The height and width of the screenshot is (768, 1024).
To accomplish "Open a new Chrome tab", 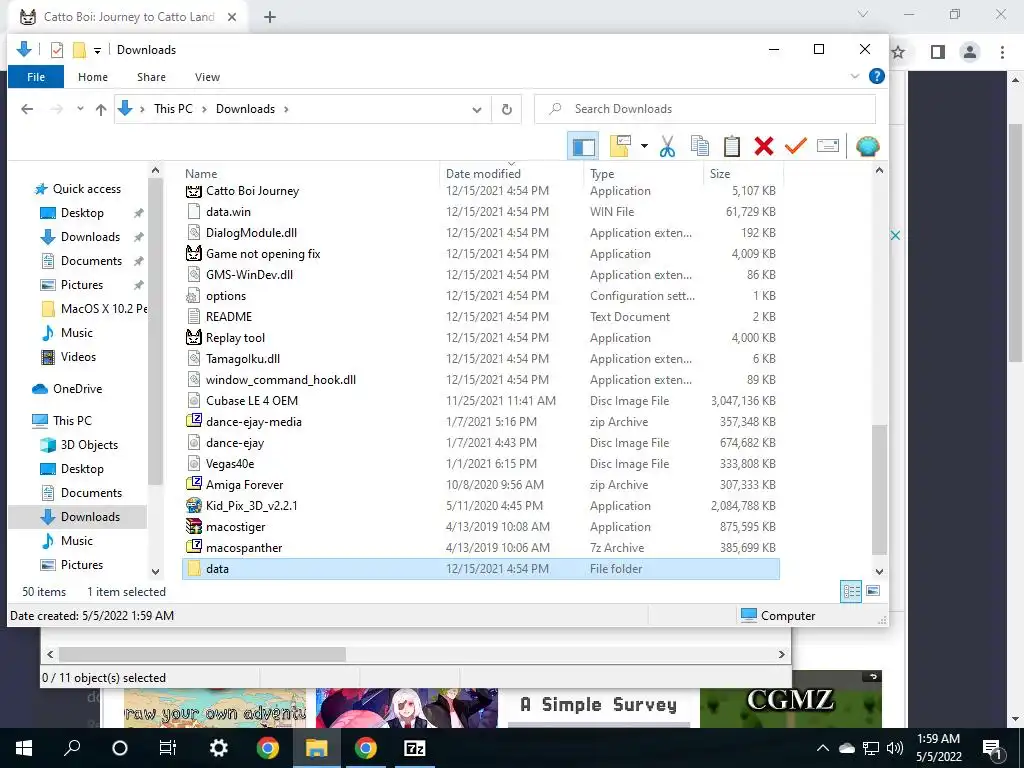I will [x=270, y=17].
